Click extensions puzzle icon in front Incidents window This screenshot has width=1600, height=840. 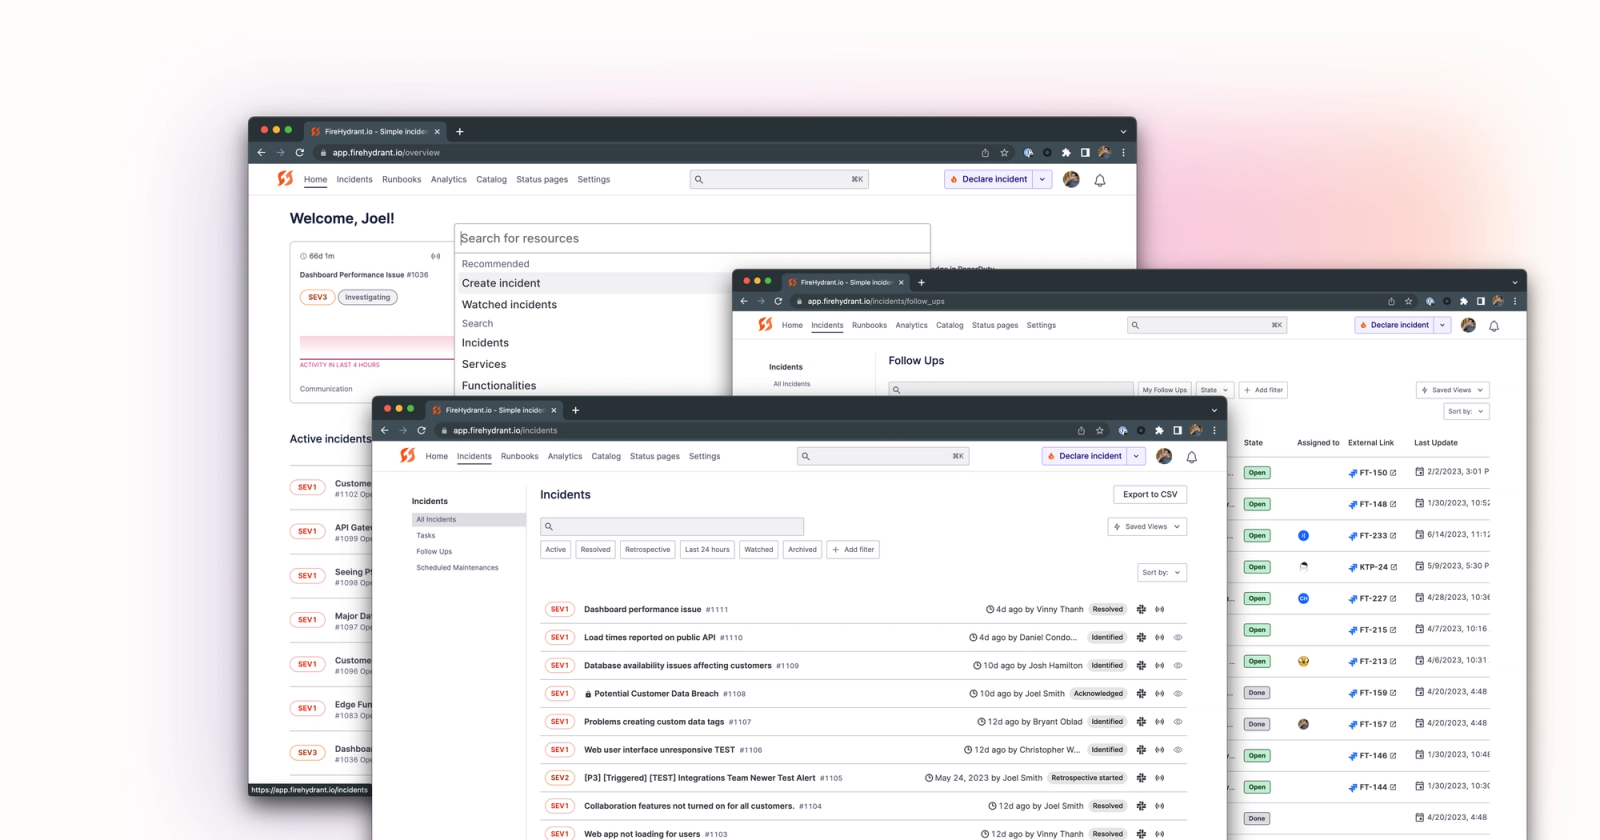coord(1159,430)
